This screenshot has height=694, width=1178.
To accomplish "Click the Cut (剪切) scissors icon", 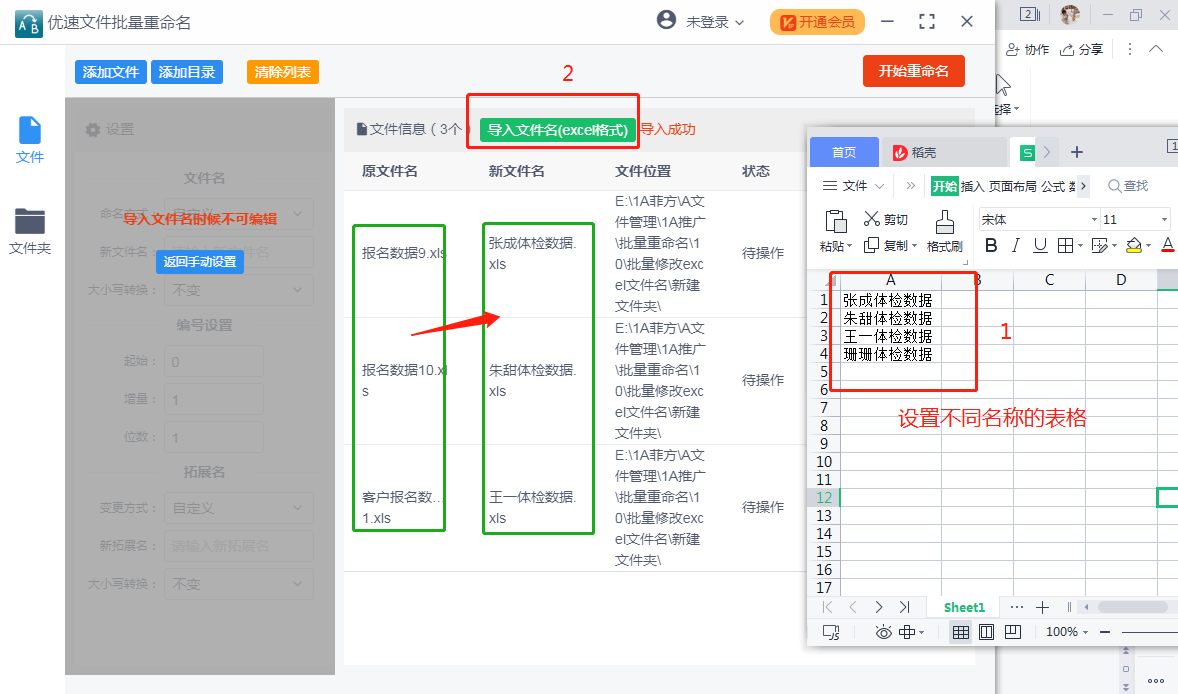I will [872, 219].
